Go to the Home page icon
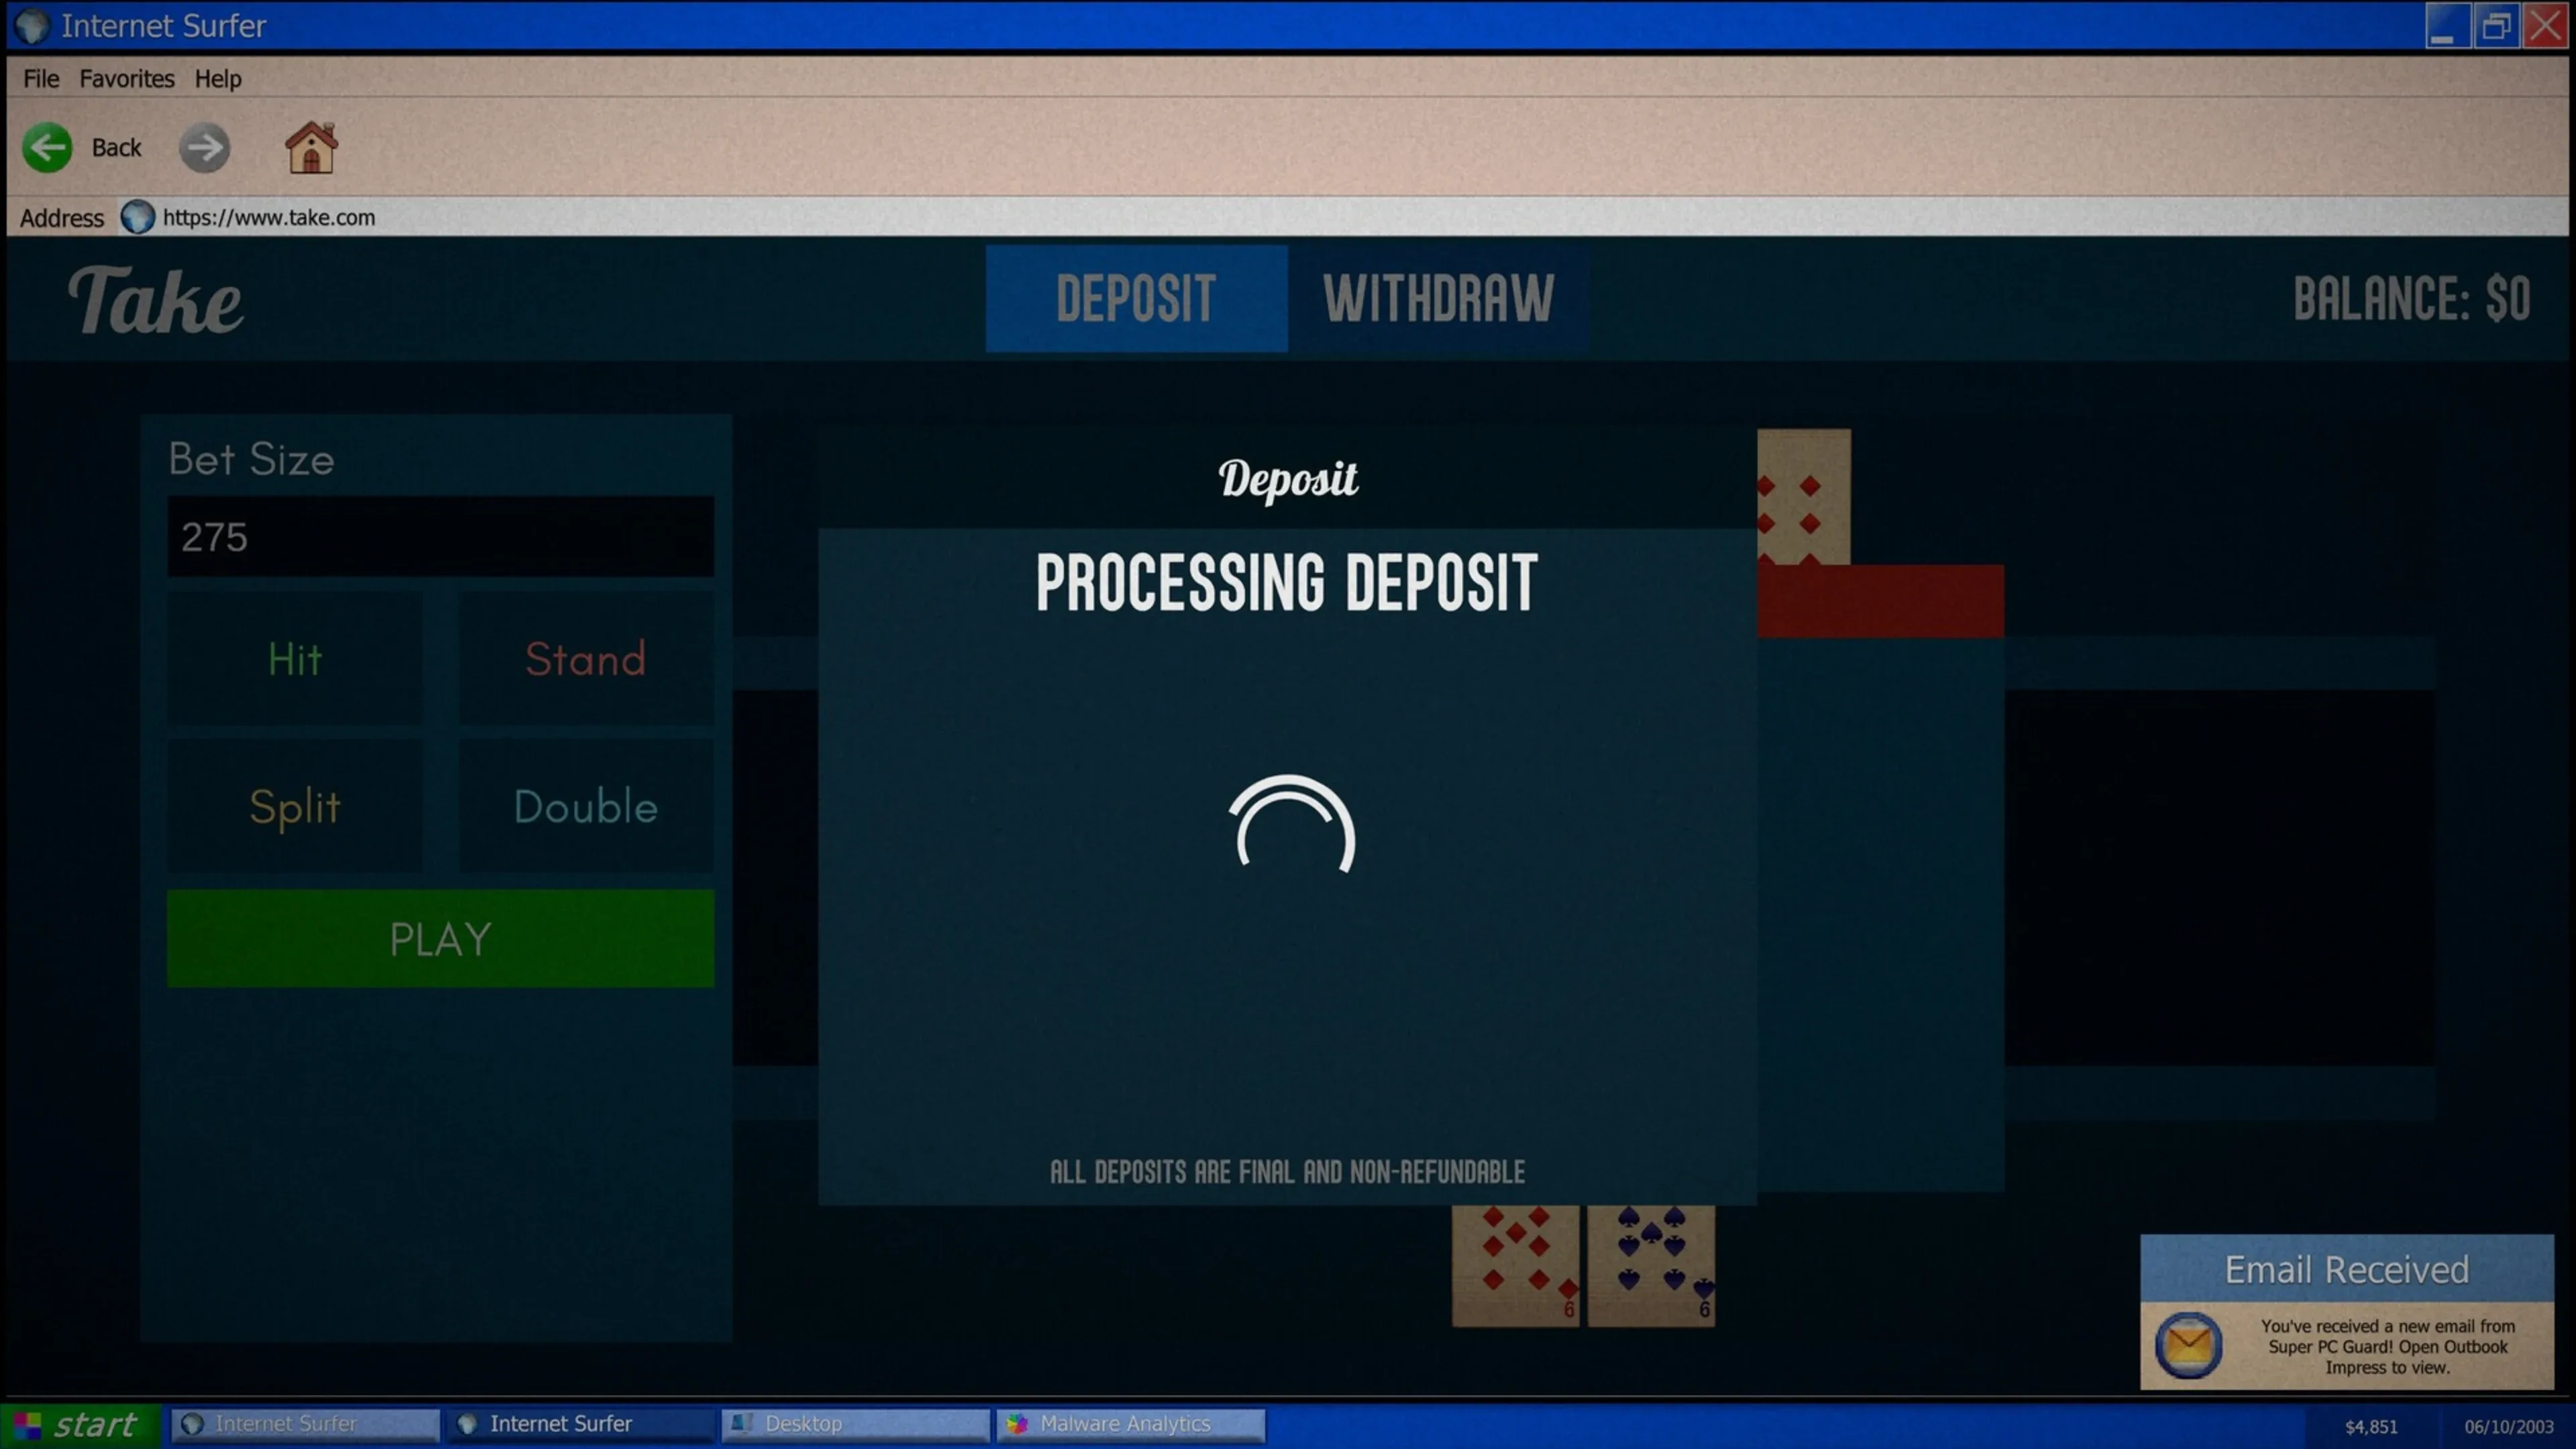Image resolution: width=2576 pixels, height=1449 pixels. [x=311, y=148]
